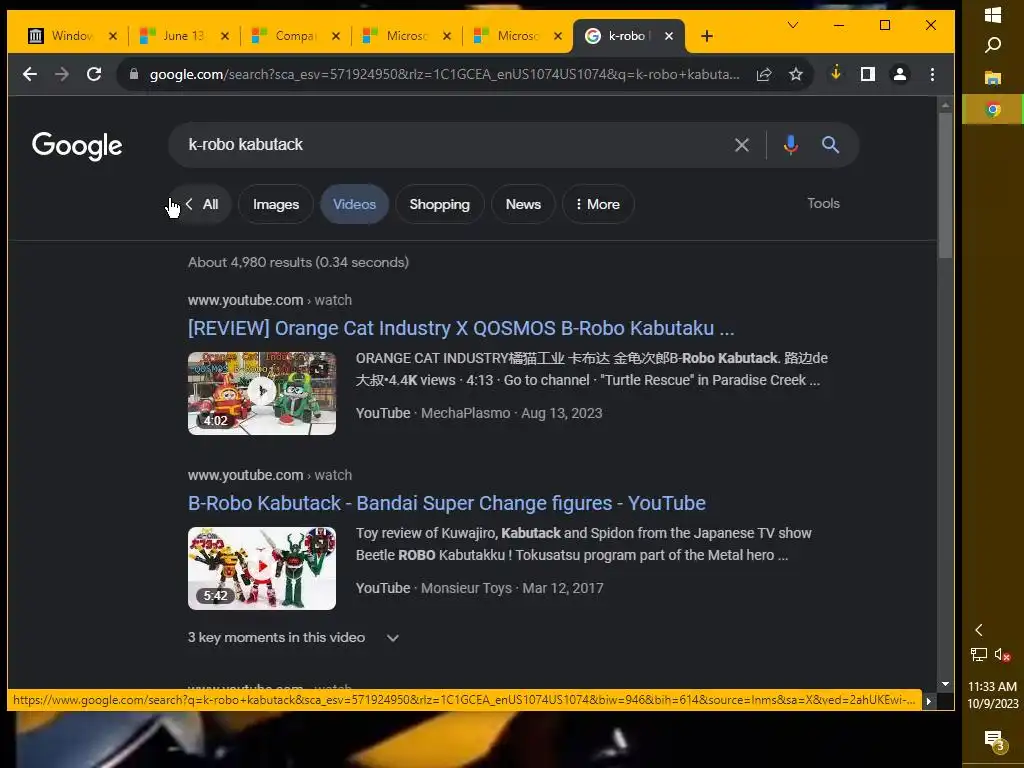Click the address bar URL
Viewport: 1024px width, 768px height.
coord(444,74)
